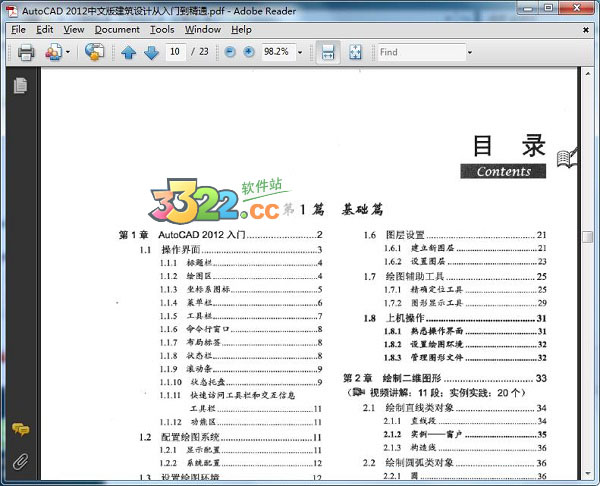
Task: Open the View menu
Action: coord(73,29)
